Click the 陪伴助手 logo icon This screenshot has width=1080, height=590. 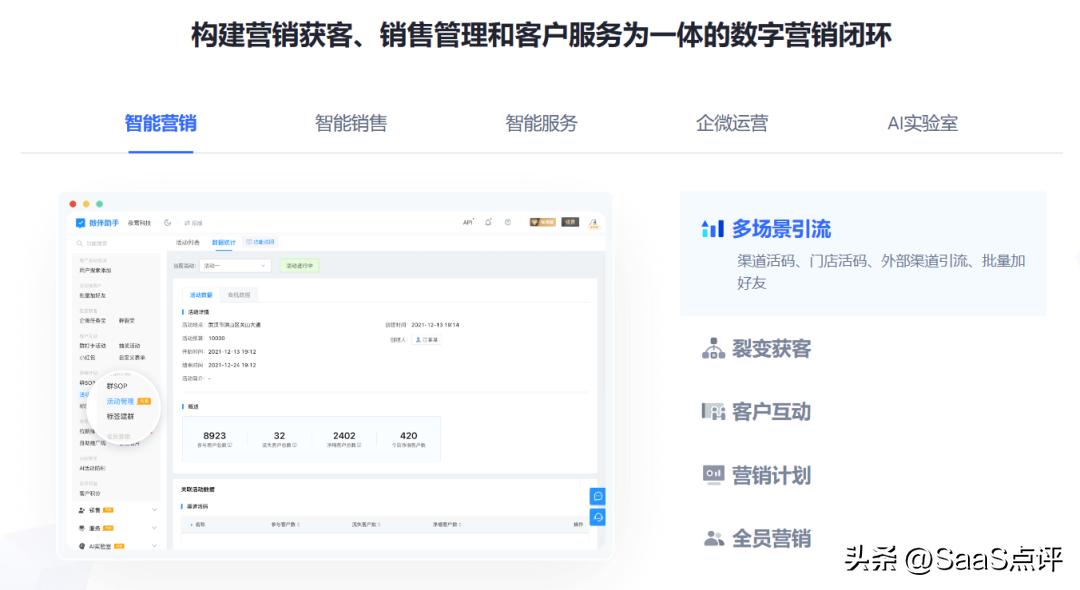(80, 222)
